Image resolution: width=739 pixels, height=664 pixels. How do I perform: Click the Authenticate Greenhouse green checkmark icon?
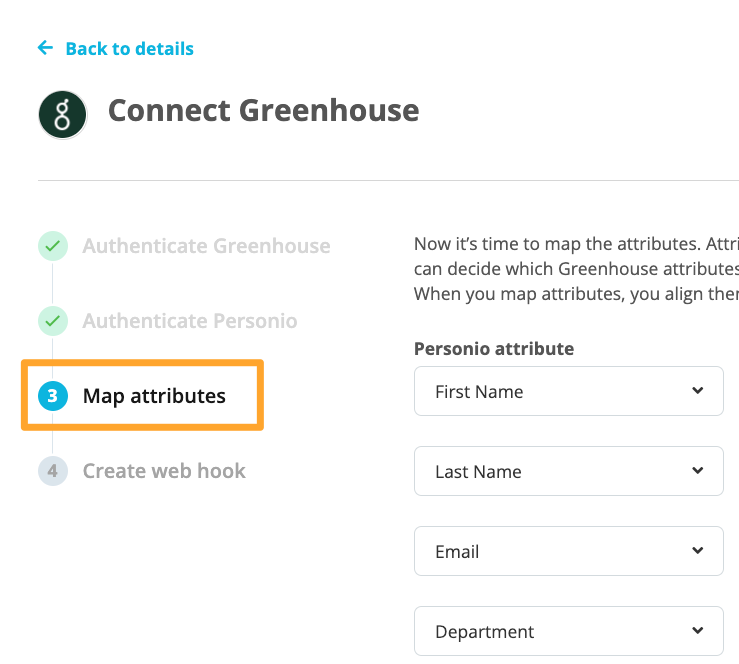[53, 246]
